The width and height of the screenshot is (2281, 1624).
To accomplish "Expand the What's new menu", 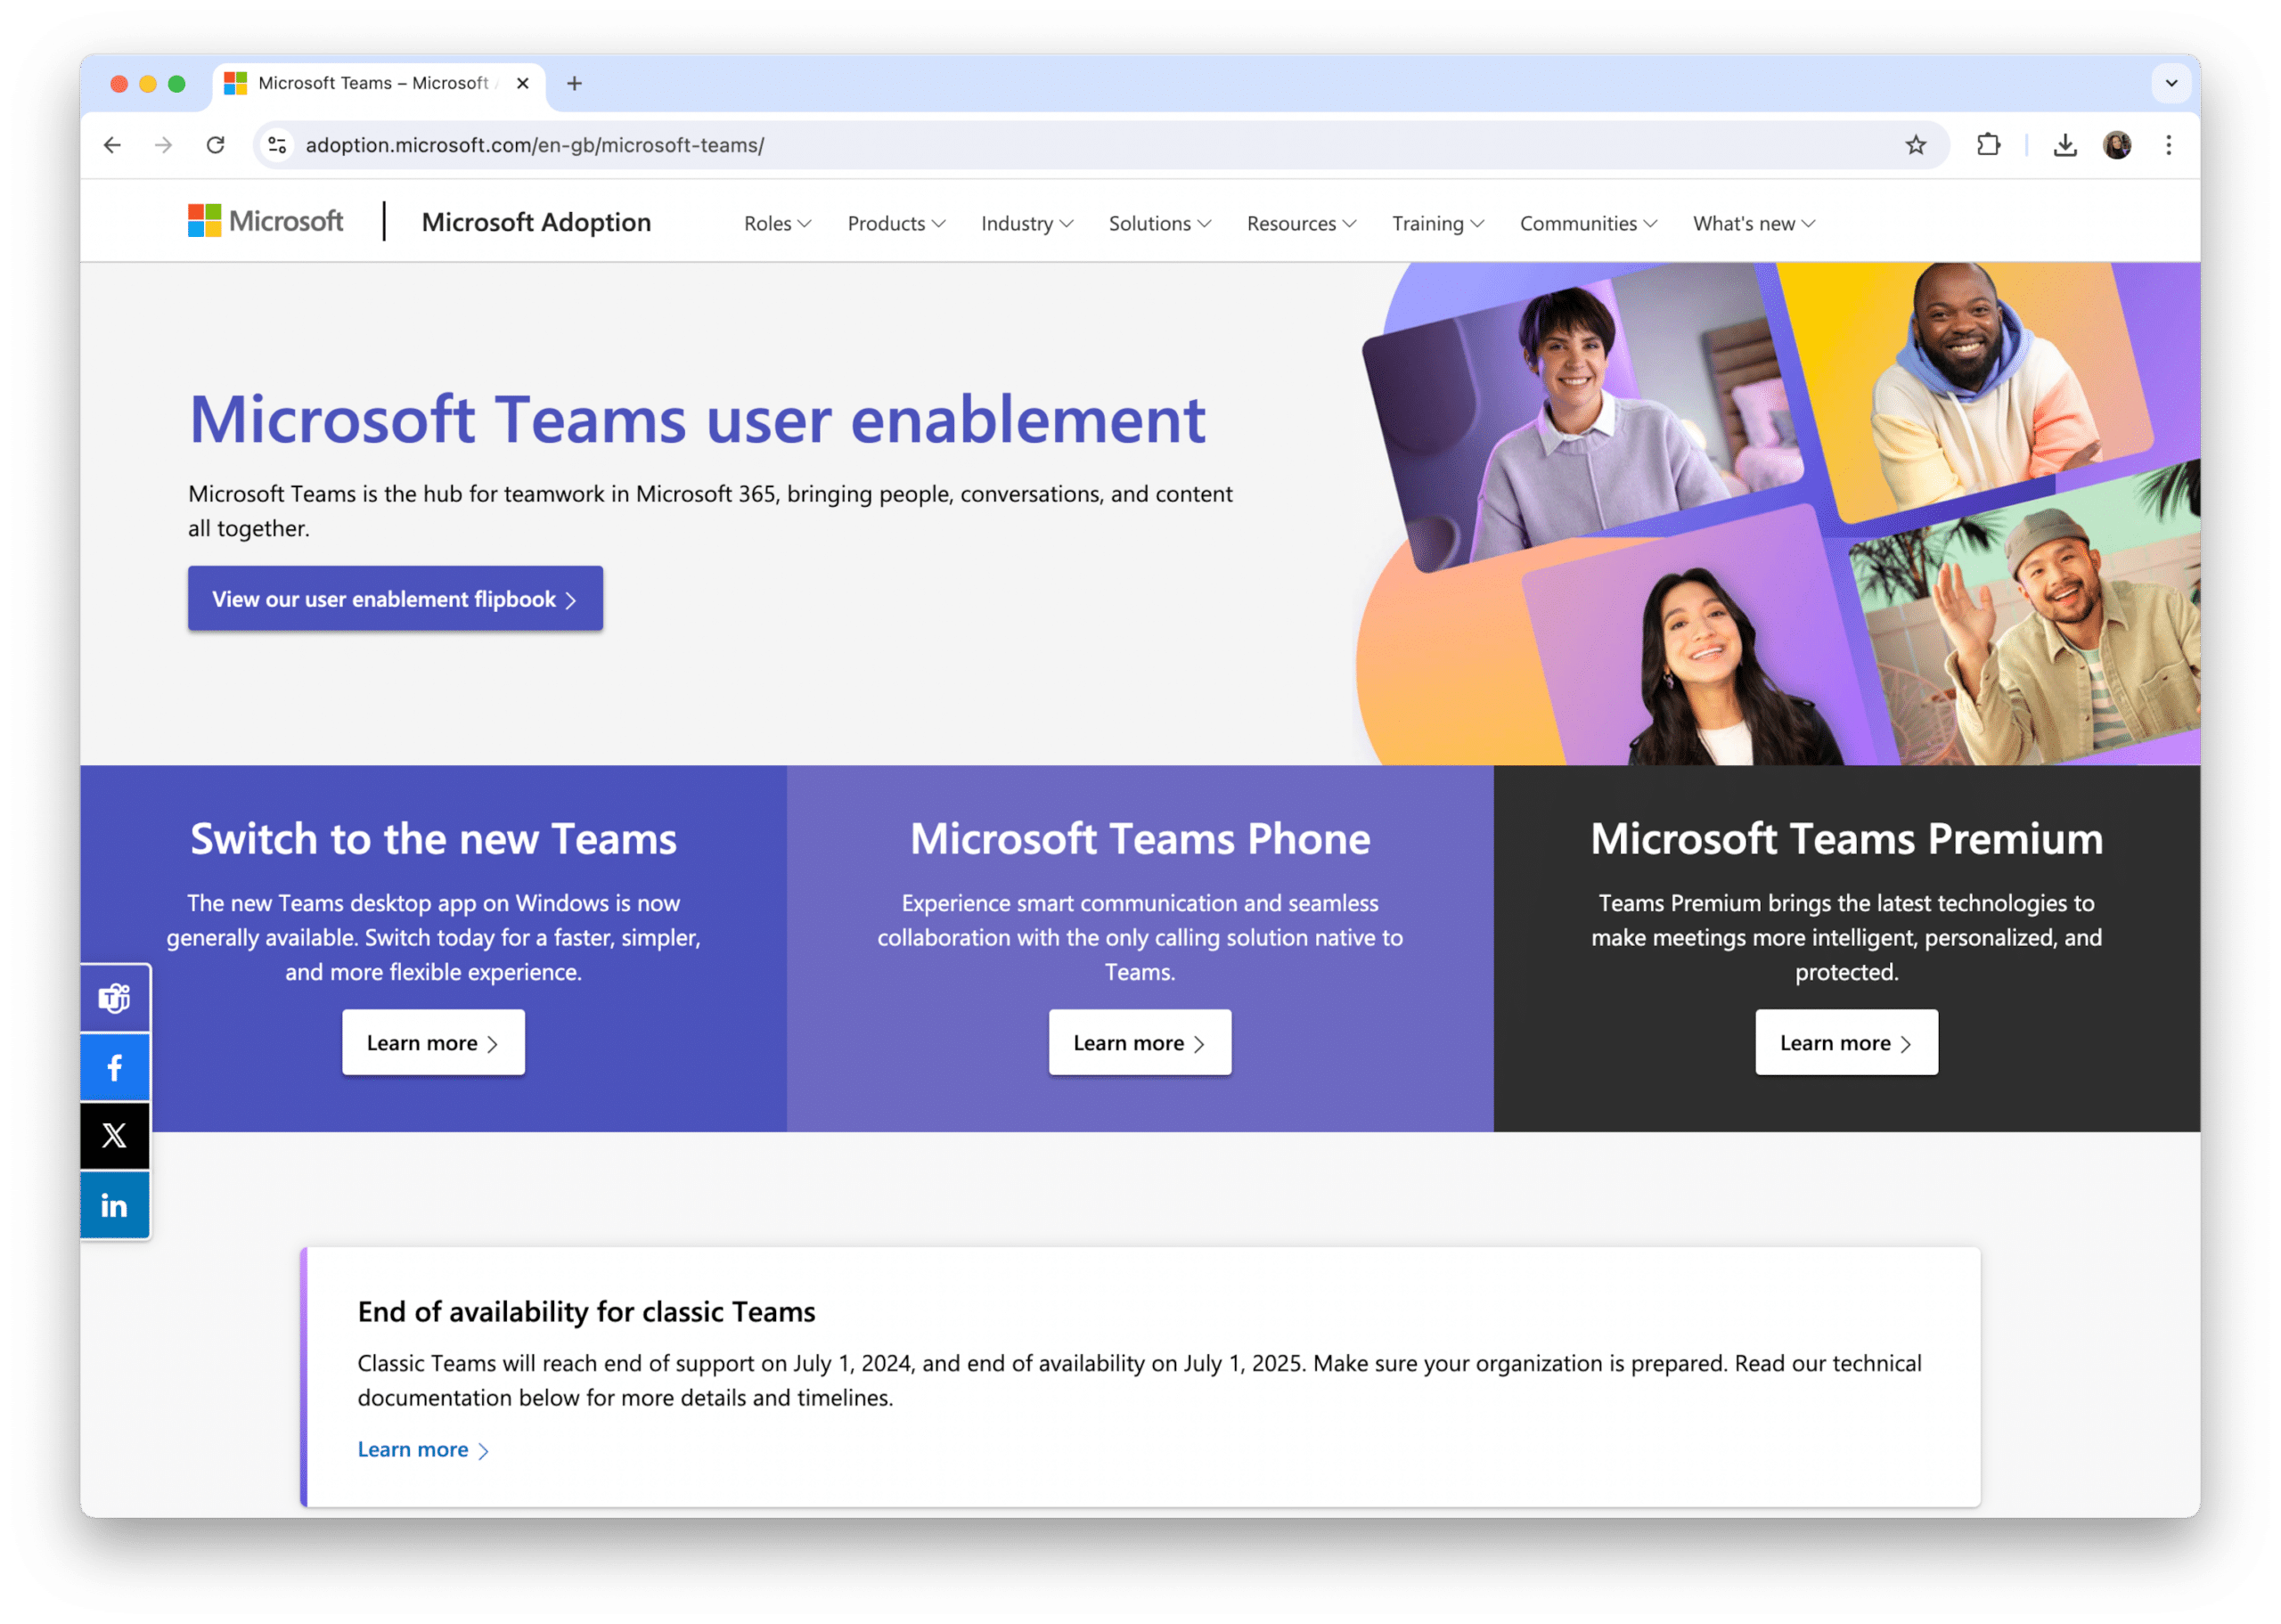I will coord(1754,223).
